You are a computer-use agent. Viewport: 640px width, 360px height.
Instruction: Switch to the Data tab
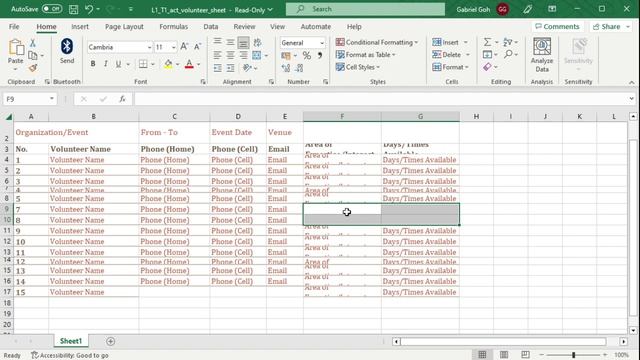(211, 27)
